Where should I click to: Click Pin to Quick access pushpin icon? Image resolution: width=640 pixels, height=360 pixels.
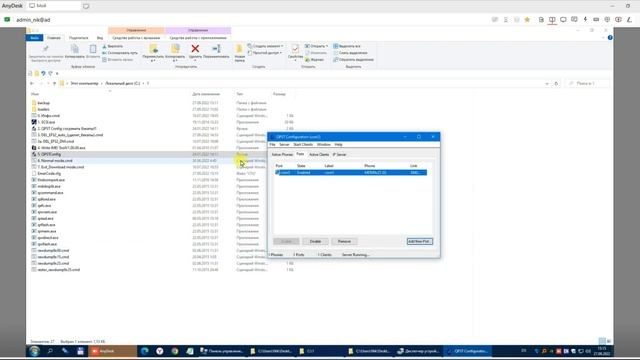coord(46,49)
